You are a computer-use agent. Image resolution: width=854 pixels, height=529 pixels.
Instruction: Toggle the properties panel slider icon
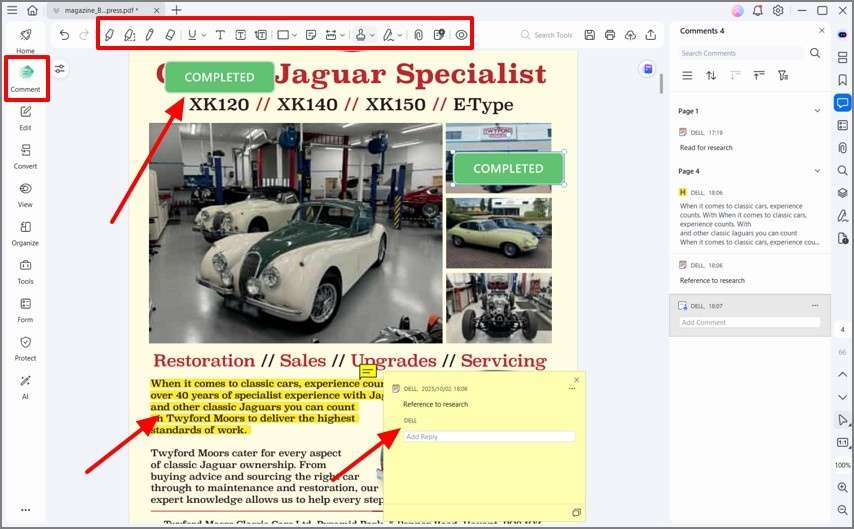click(60, 69)
